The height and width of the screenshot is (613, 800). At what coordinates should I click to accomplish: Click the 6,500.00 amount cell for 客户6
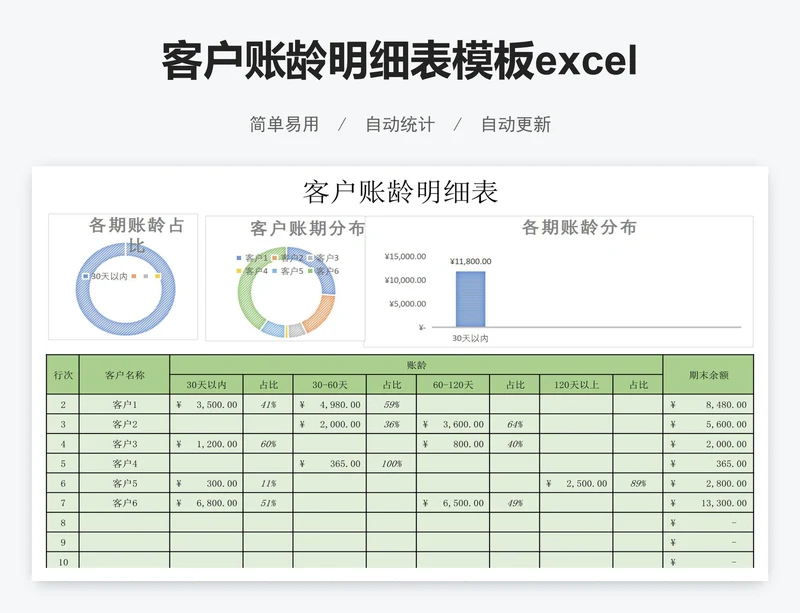coord(453,503)
